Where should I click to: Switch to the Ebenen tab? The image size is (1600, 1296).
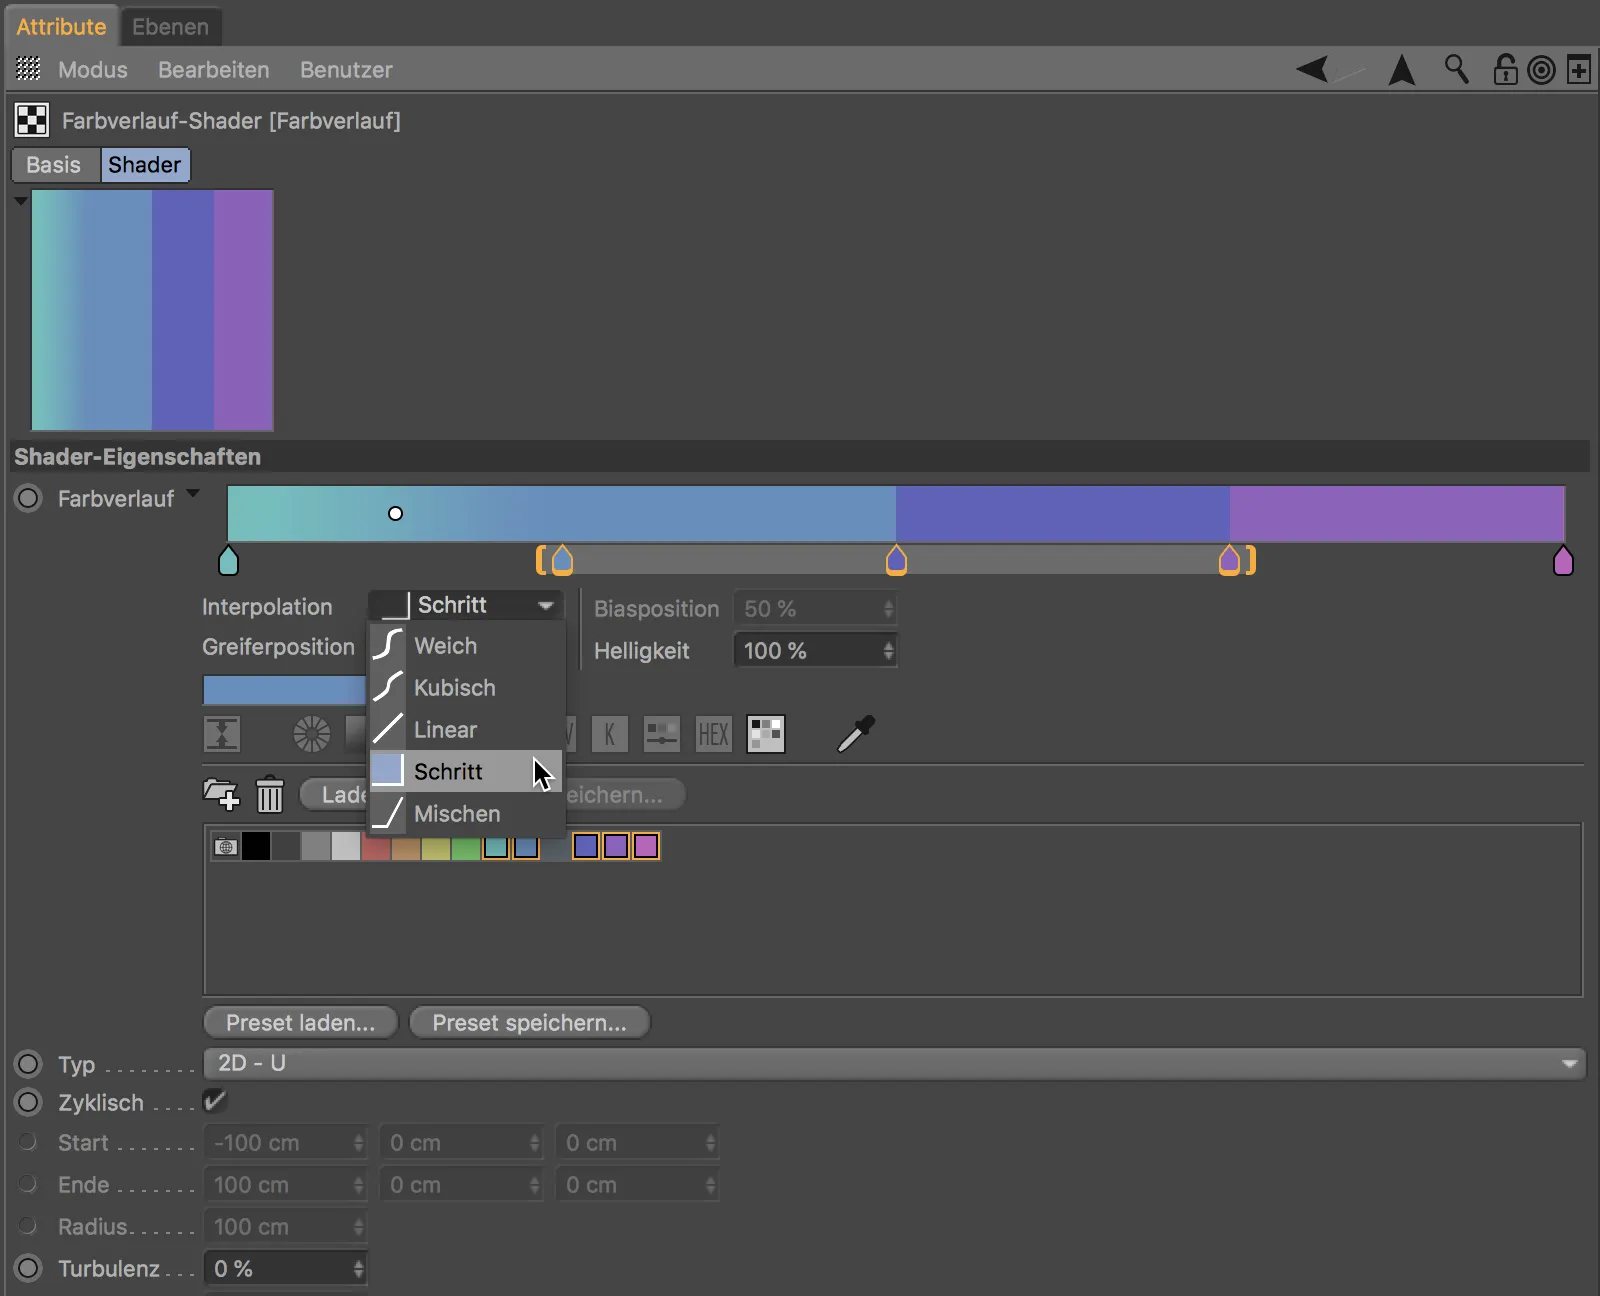pyautogui.click(x=170, y=27)
